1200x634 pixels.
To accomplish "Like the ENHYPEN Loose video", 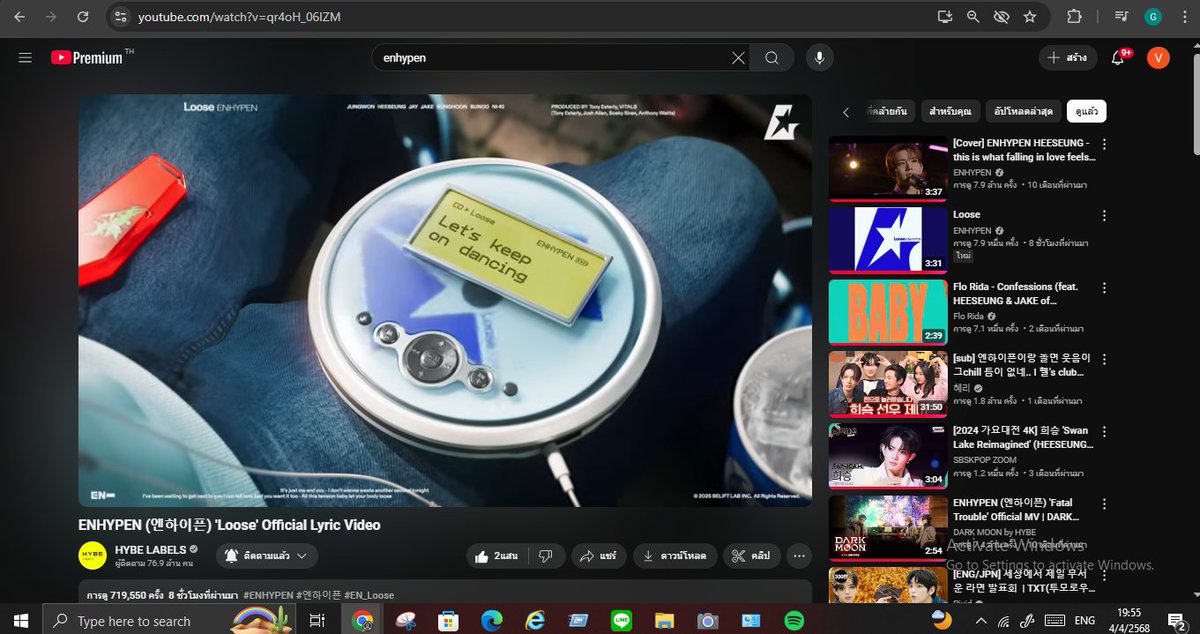I will click(x=495, y=555).
